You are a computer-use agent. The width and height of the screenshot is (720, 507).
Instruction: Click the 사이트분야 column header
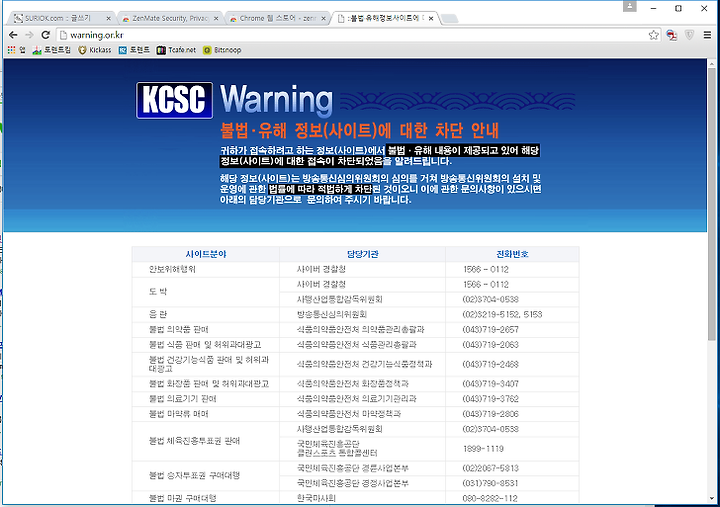[206, 254]
